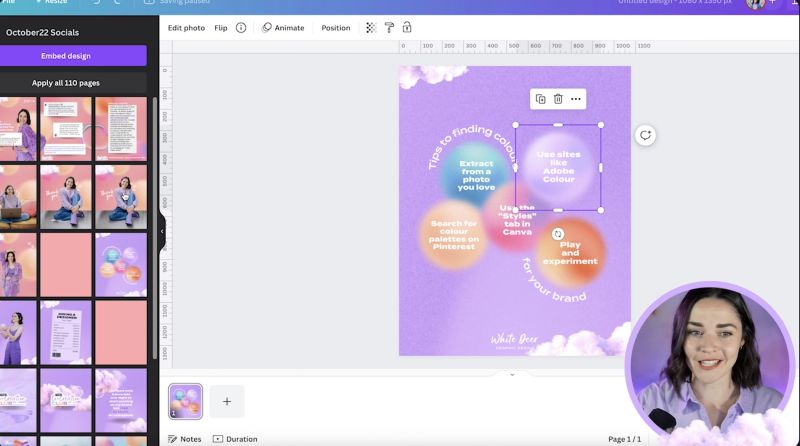
Task: Click the White Deer logo text
Action: coord(514,341)
